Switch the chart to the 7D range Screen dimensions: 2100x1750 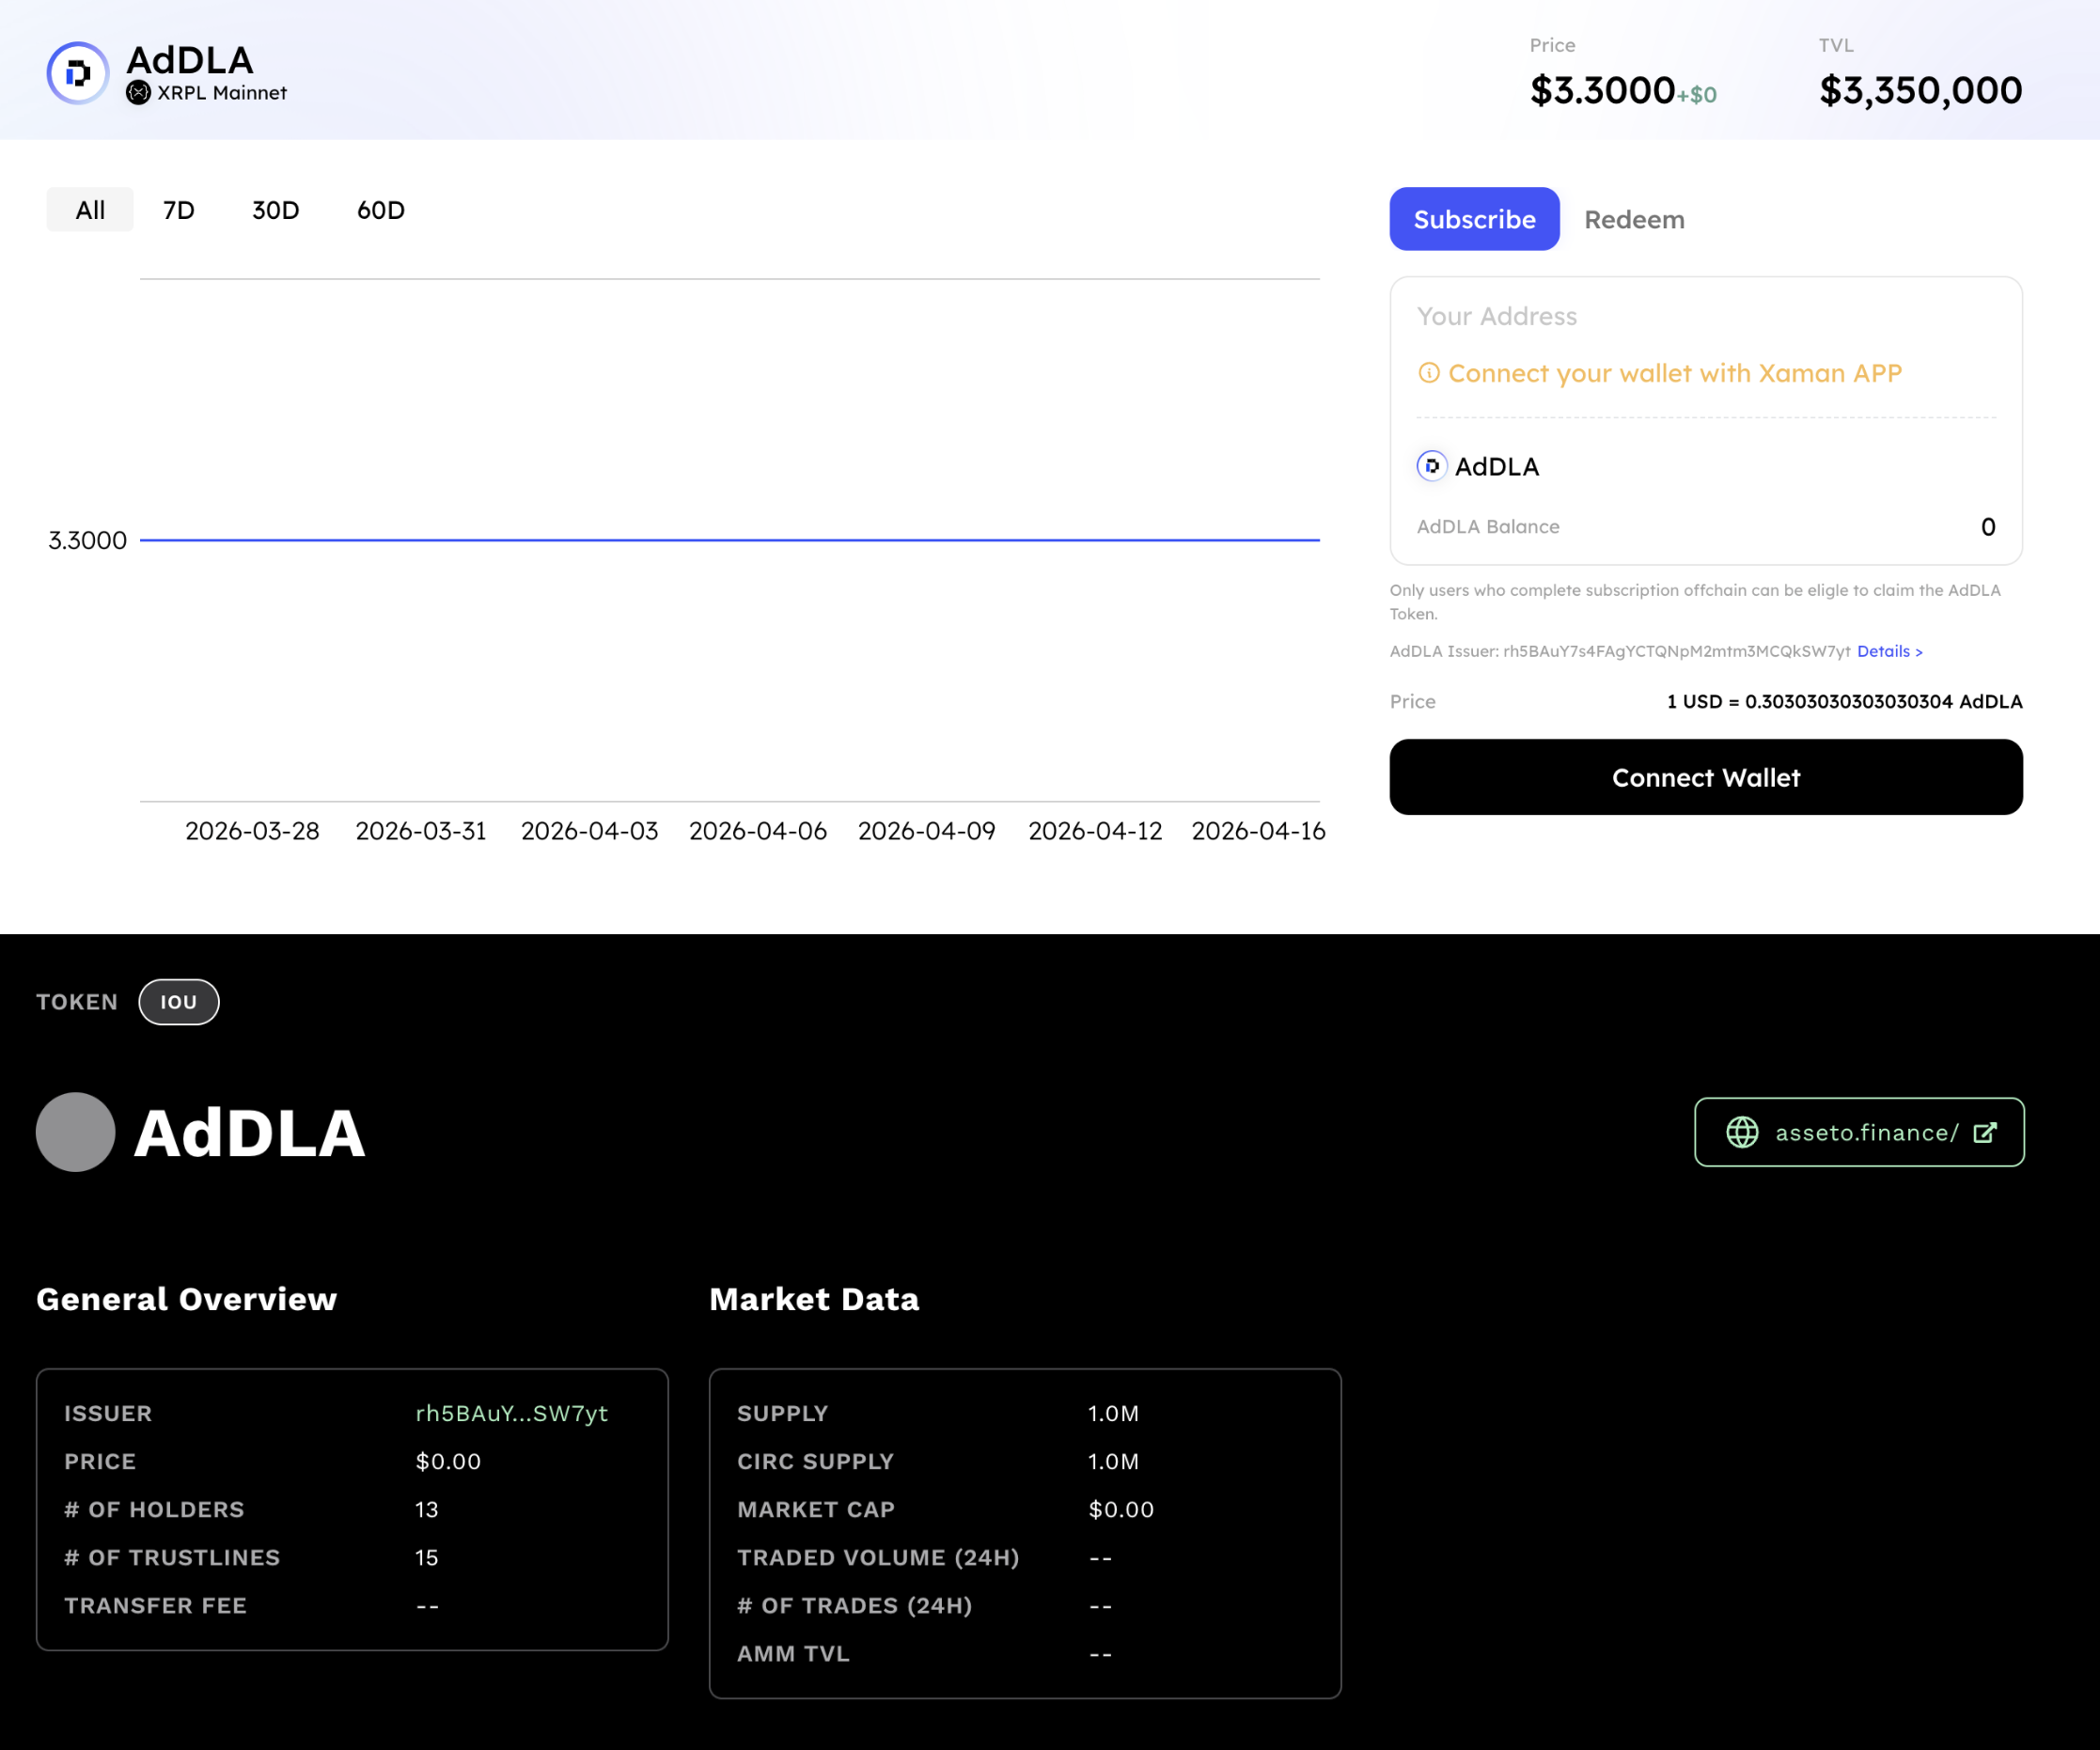(179, 210)
